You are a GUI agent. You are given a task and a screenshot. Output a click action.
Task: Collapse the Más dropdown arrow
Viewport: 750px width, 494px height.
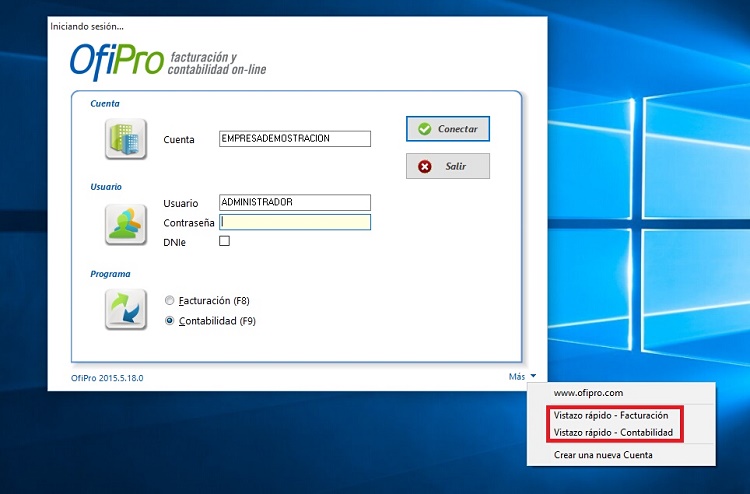pos(533,377)
